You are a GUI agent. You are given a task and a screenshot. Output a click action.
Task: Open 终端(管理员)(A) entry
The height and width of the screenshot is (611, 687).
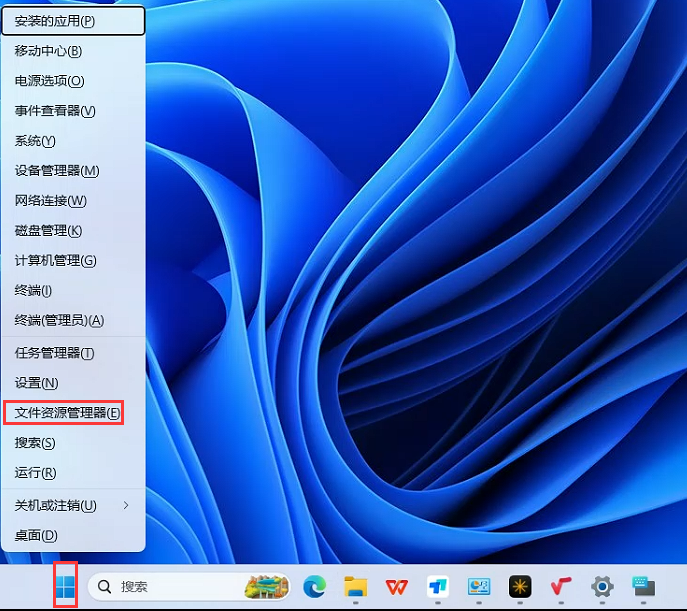click(73, 321)
